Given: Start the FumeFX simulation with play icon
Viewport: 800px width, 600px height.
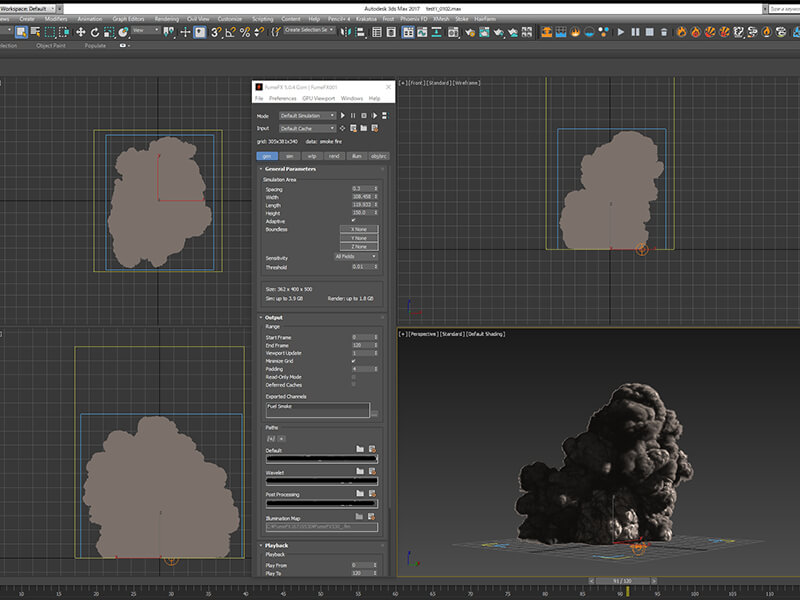Looking at the screenshot, I should (343, 116).
